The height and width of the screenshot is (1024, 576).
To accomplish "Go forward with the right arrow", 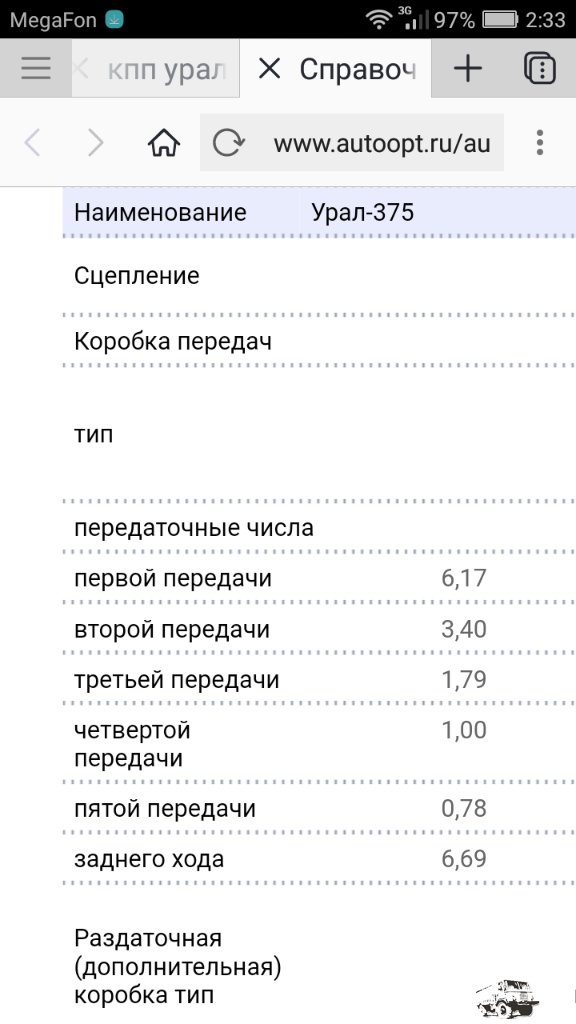I will click(96, 142).
